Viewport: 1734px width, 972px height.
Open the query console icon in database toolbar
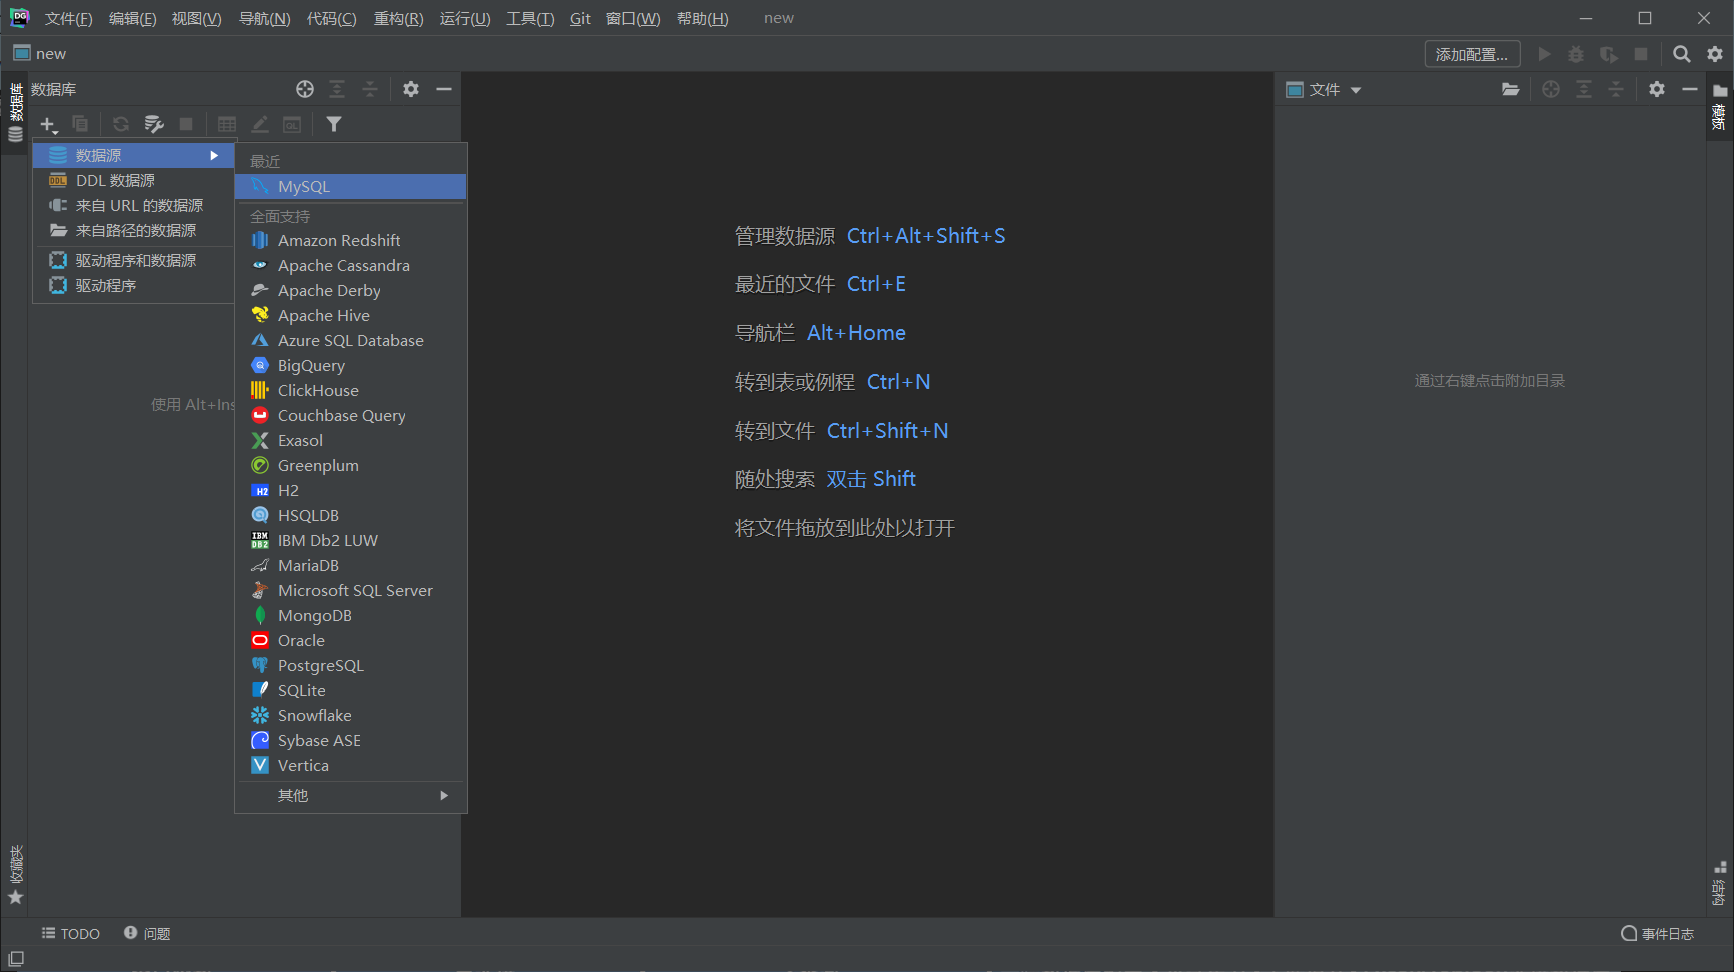[x=292, y=124]
